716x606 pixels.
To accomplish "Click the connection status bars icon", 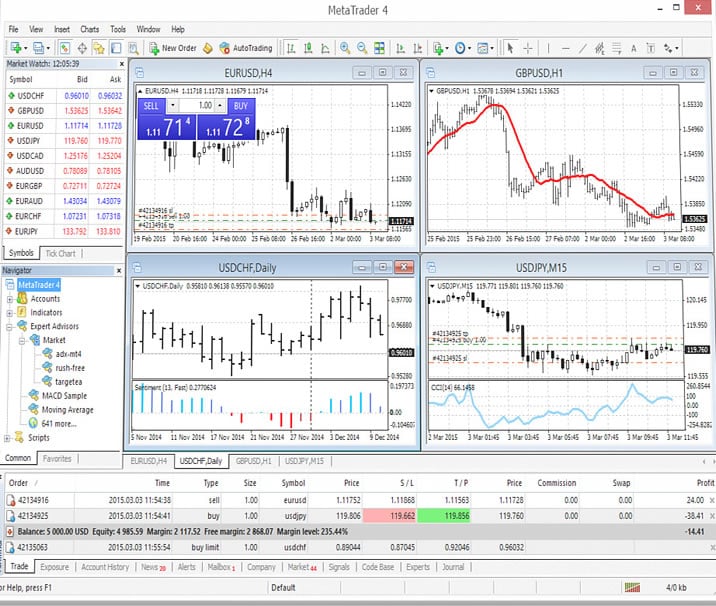I will 632,588.
